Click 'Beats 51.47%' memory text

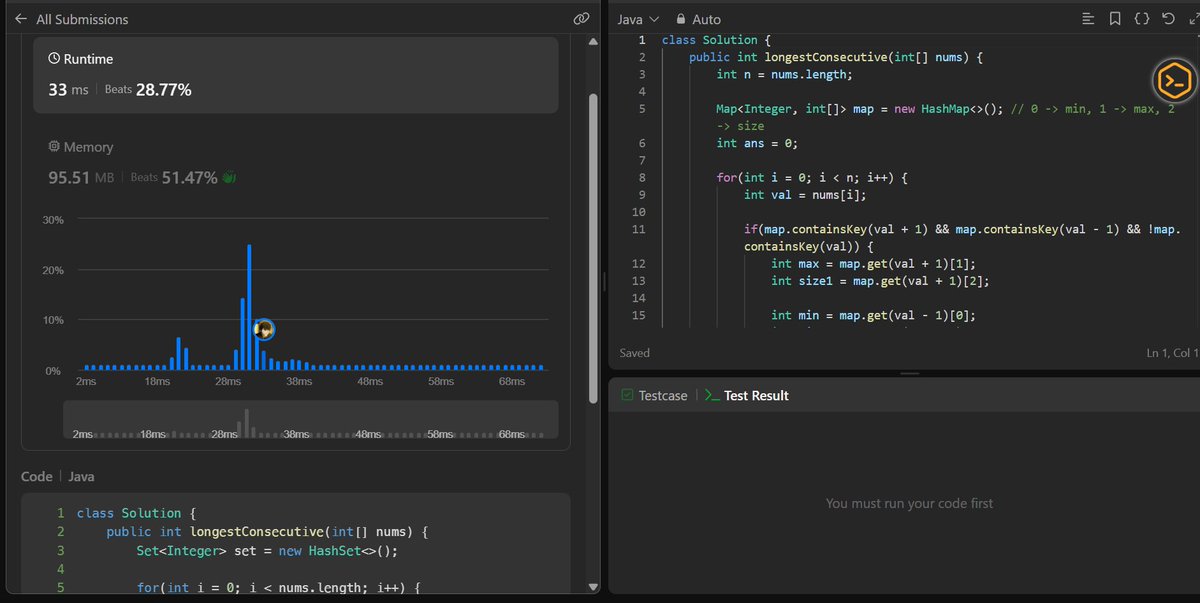coord(174,177)
